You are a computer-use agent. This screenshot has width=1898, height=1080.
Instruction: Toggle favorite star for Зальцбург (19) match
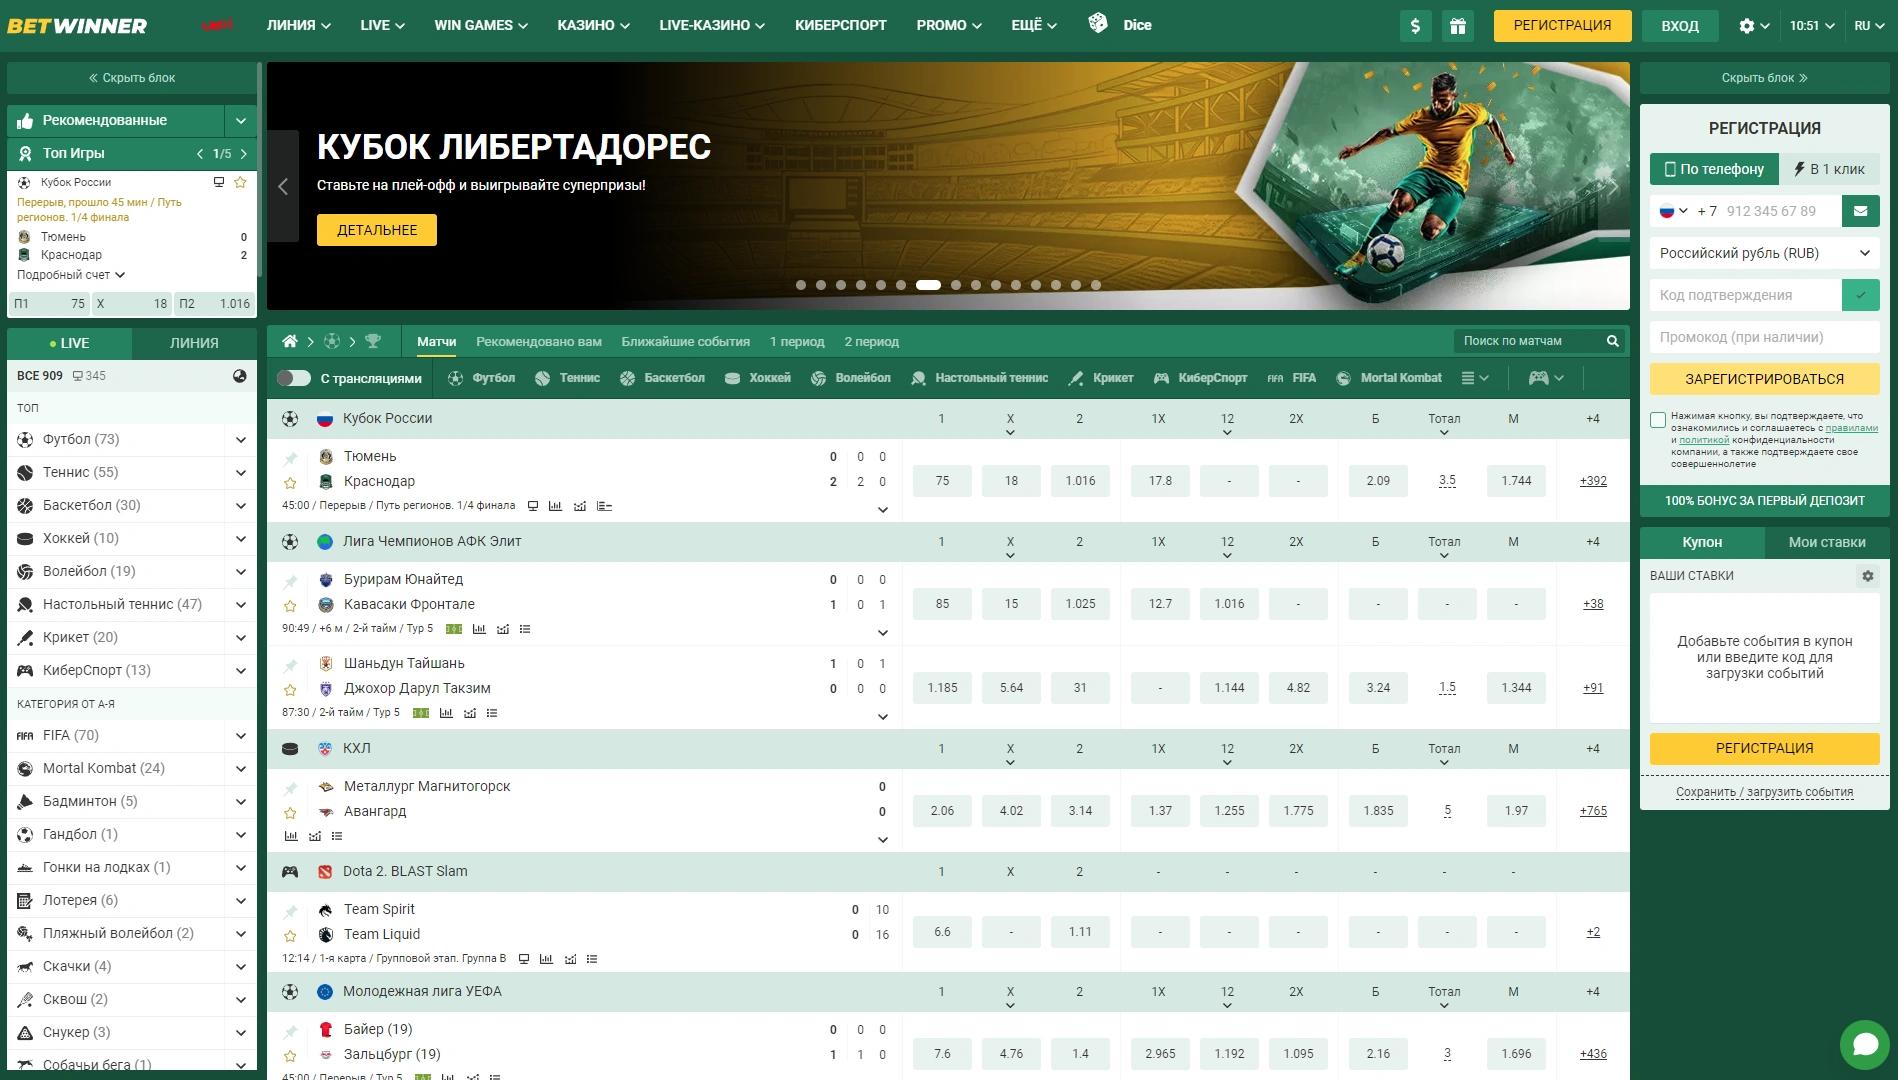point(290,1055)
